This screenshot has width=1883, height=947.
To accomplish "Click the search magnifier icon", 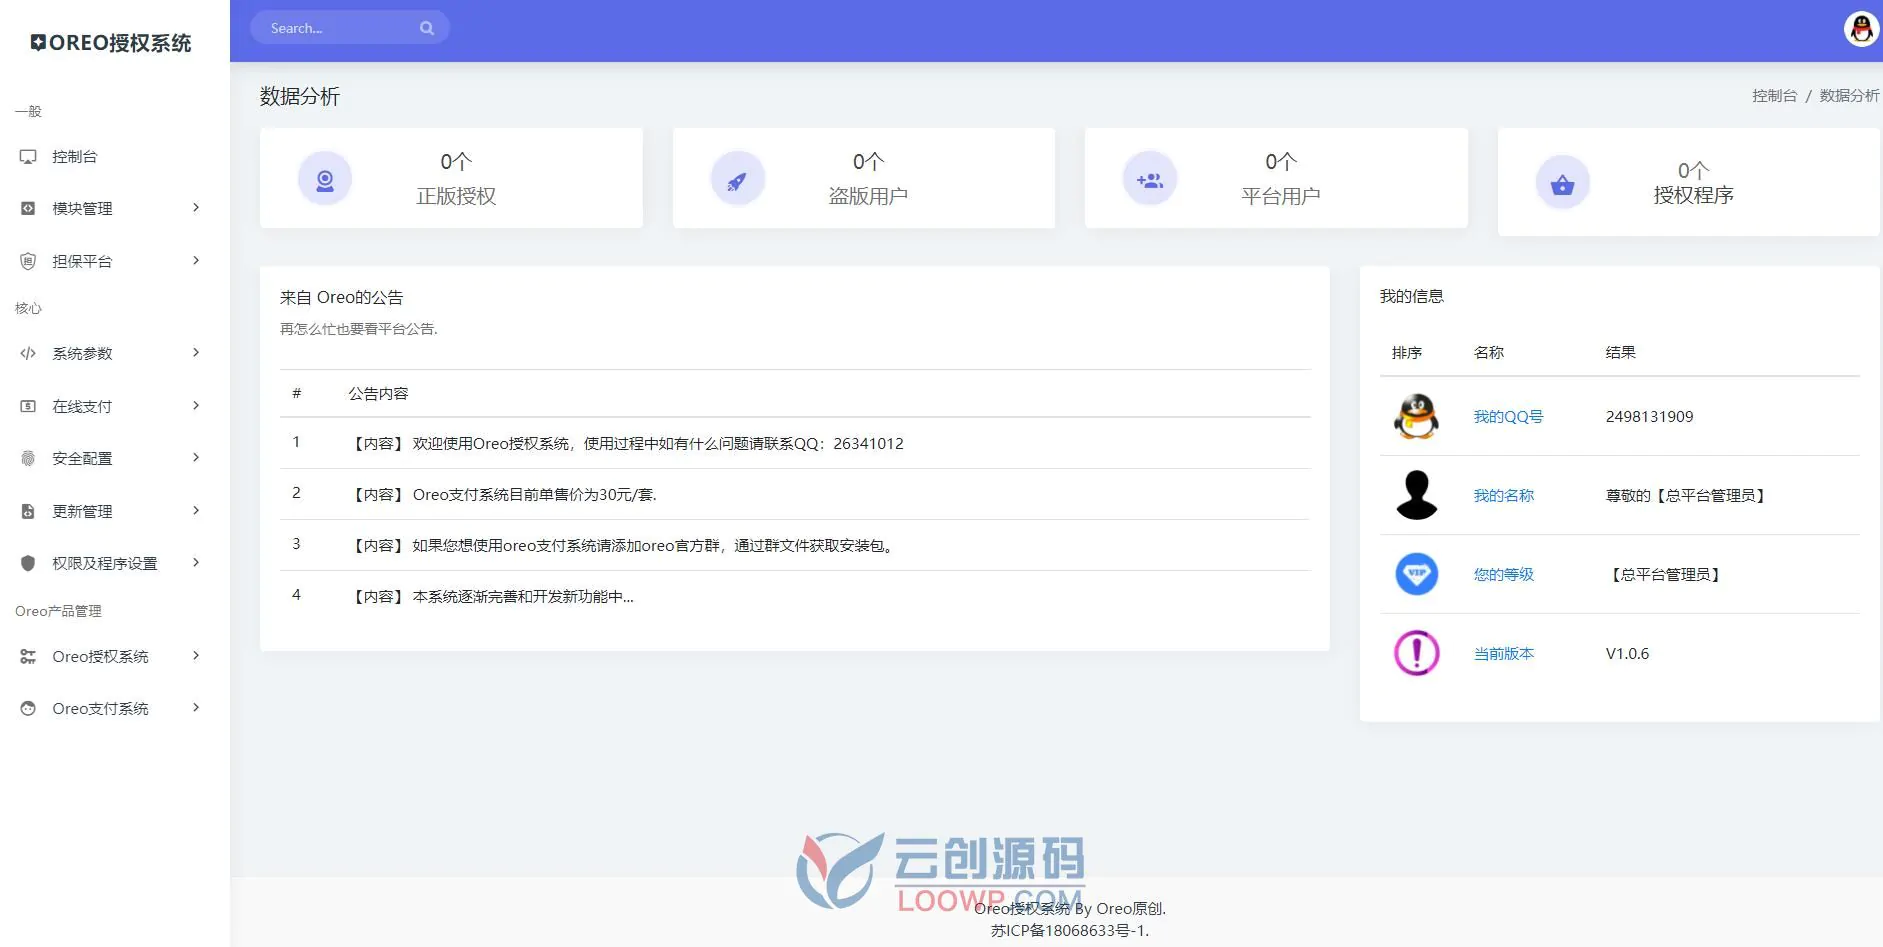I will click(427, 28).
